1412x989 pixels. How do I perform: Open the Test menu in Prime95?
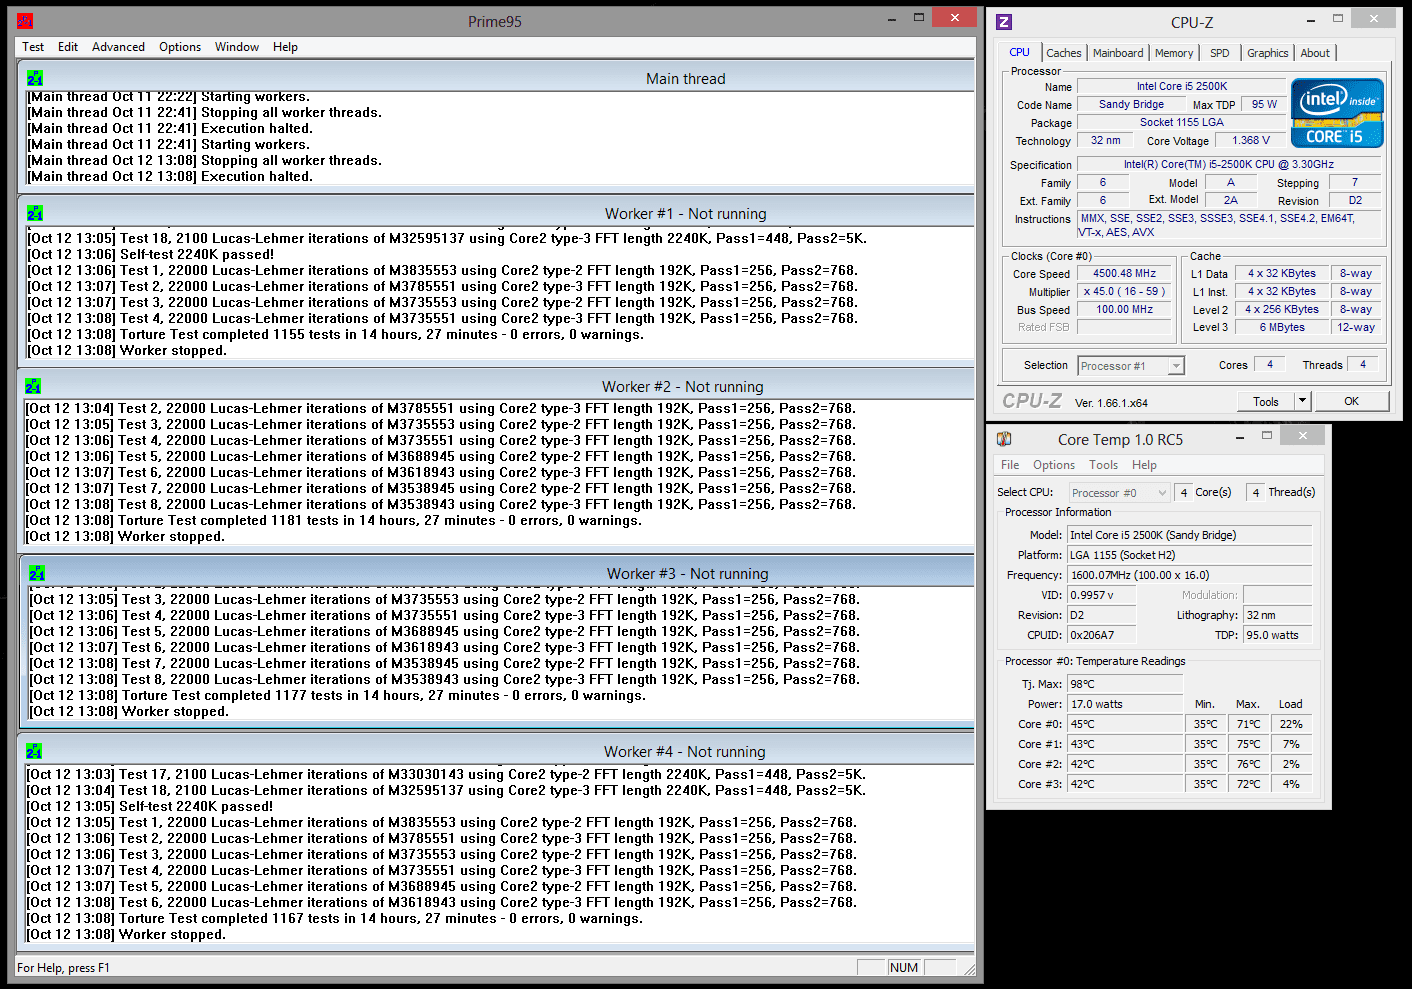33,47
